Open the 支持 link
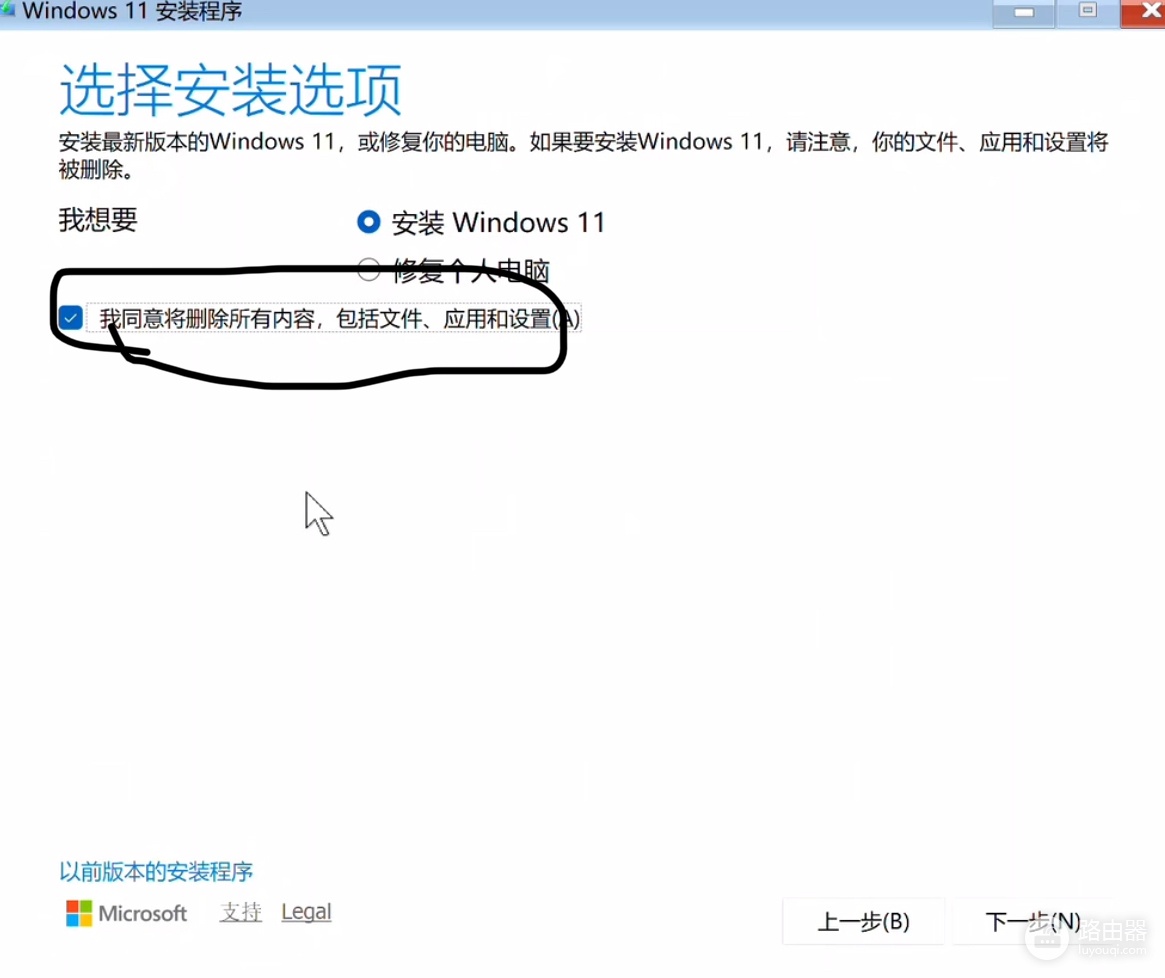 pyautogui.click(x=241, y=912)
